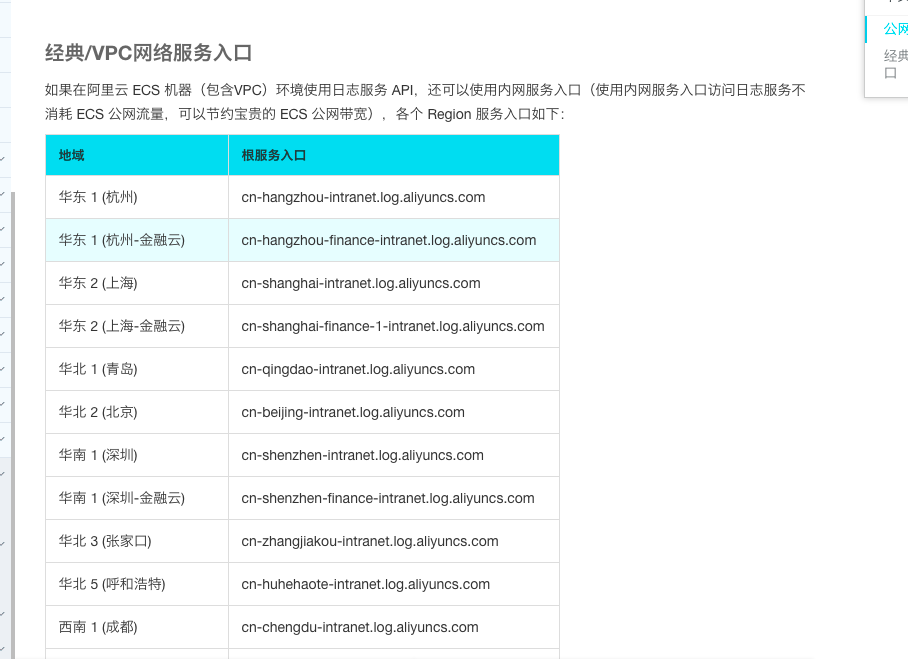Screen dimensions: 908x659
Task: Select cn-hangzhou-intranet.log.aliyuncs.com endpoint
Action: coord(363,197)
